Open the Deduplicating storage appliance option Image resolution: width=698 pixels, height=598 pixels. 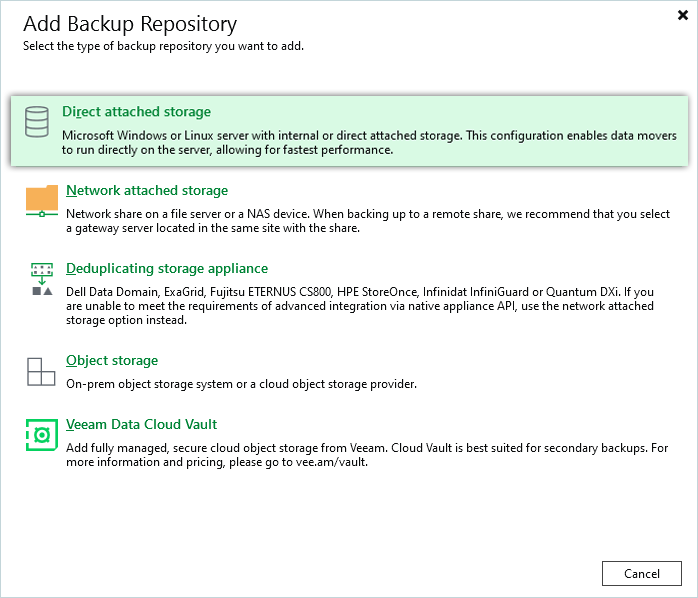coord(167,268)
